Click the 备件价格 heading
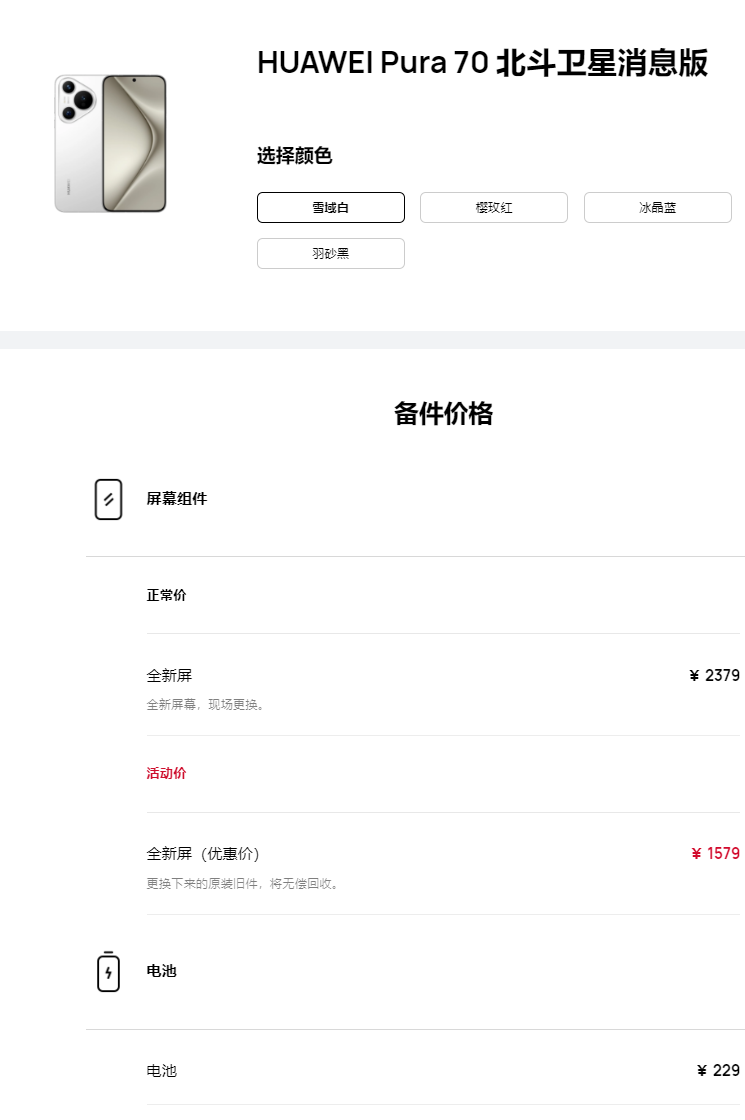 (444, 414)
